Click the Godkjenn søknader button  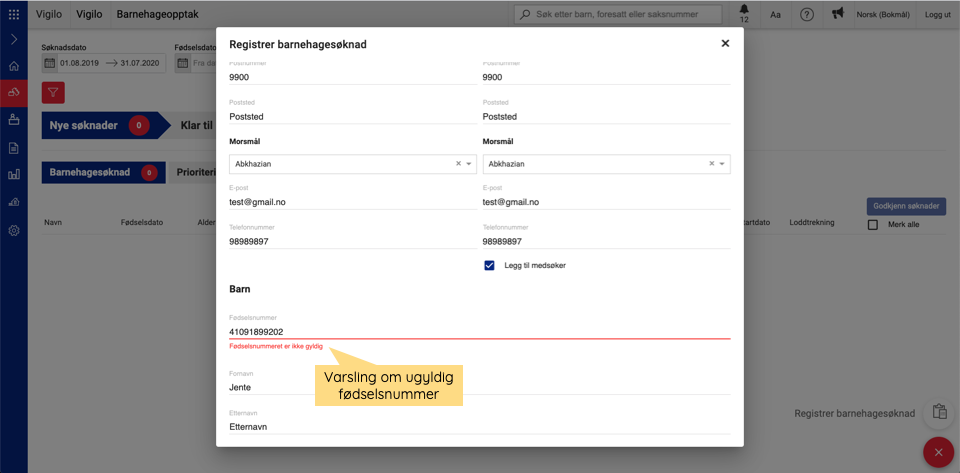click(906, 206)
